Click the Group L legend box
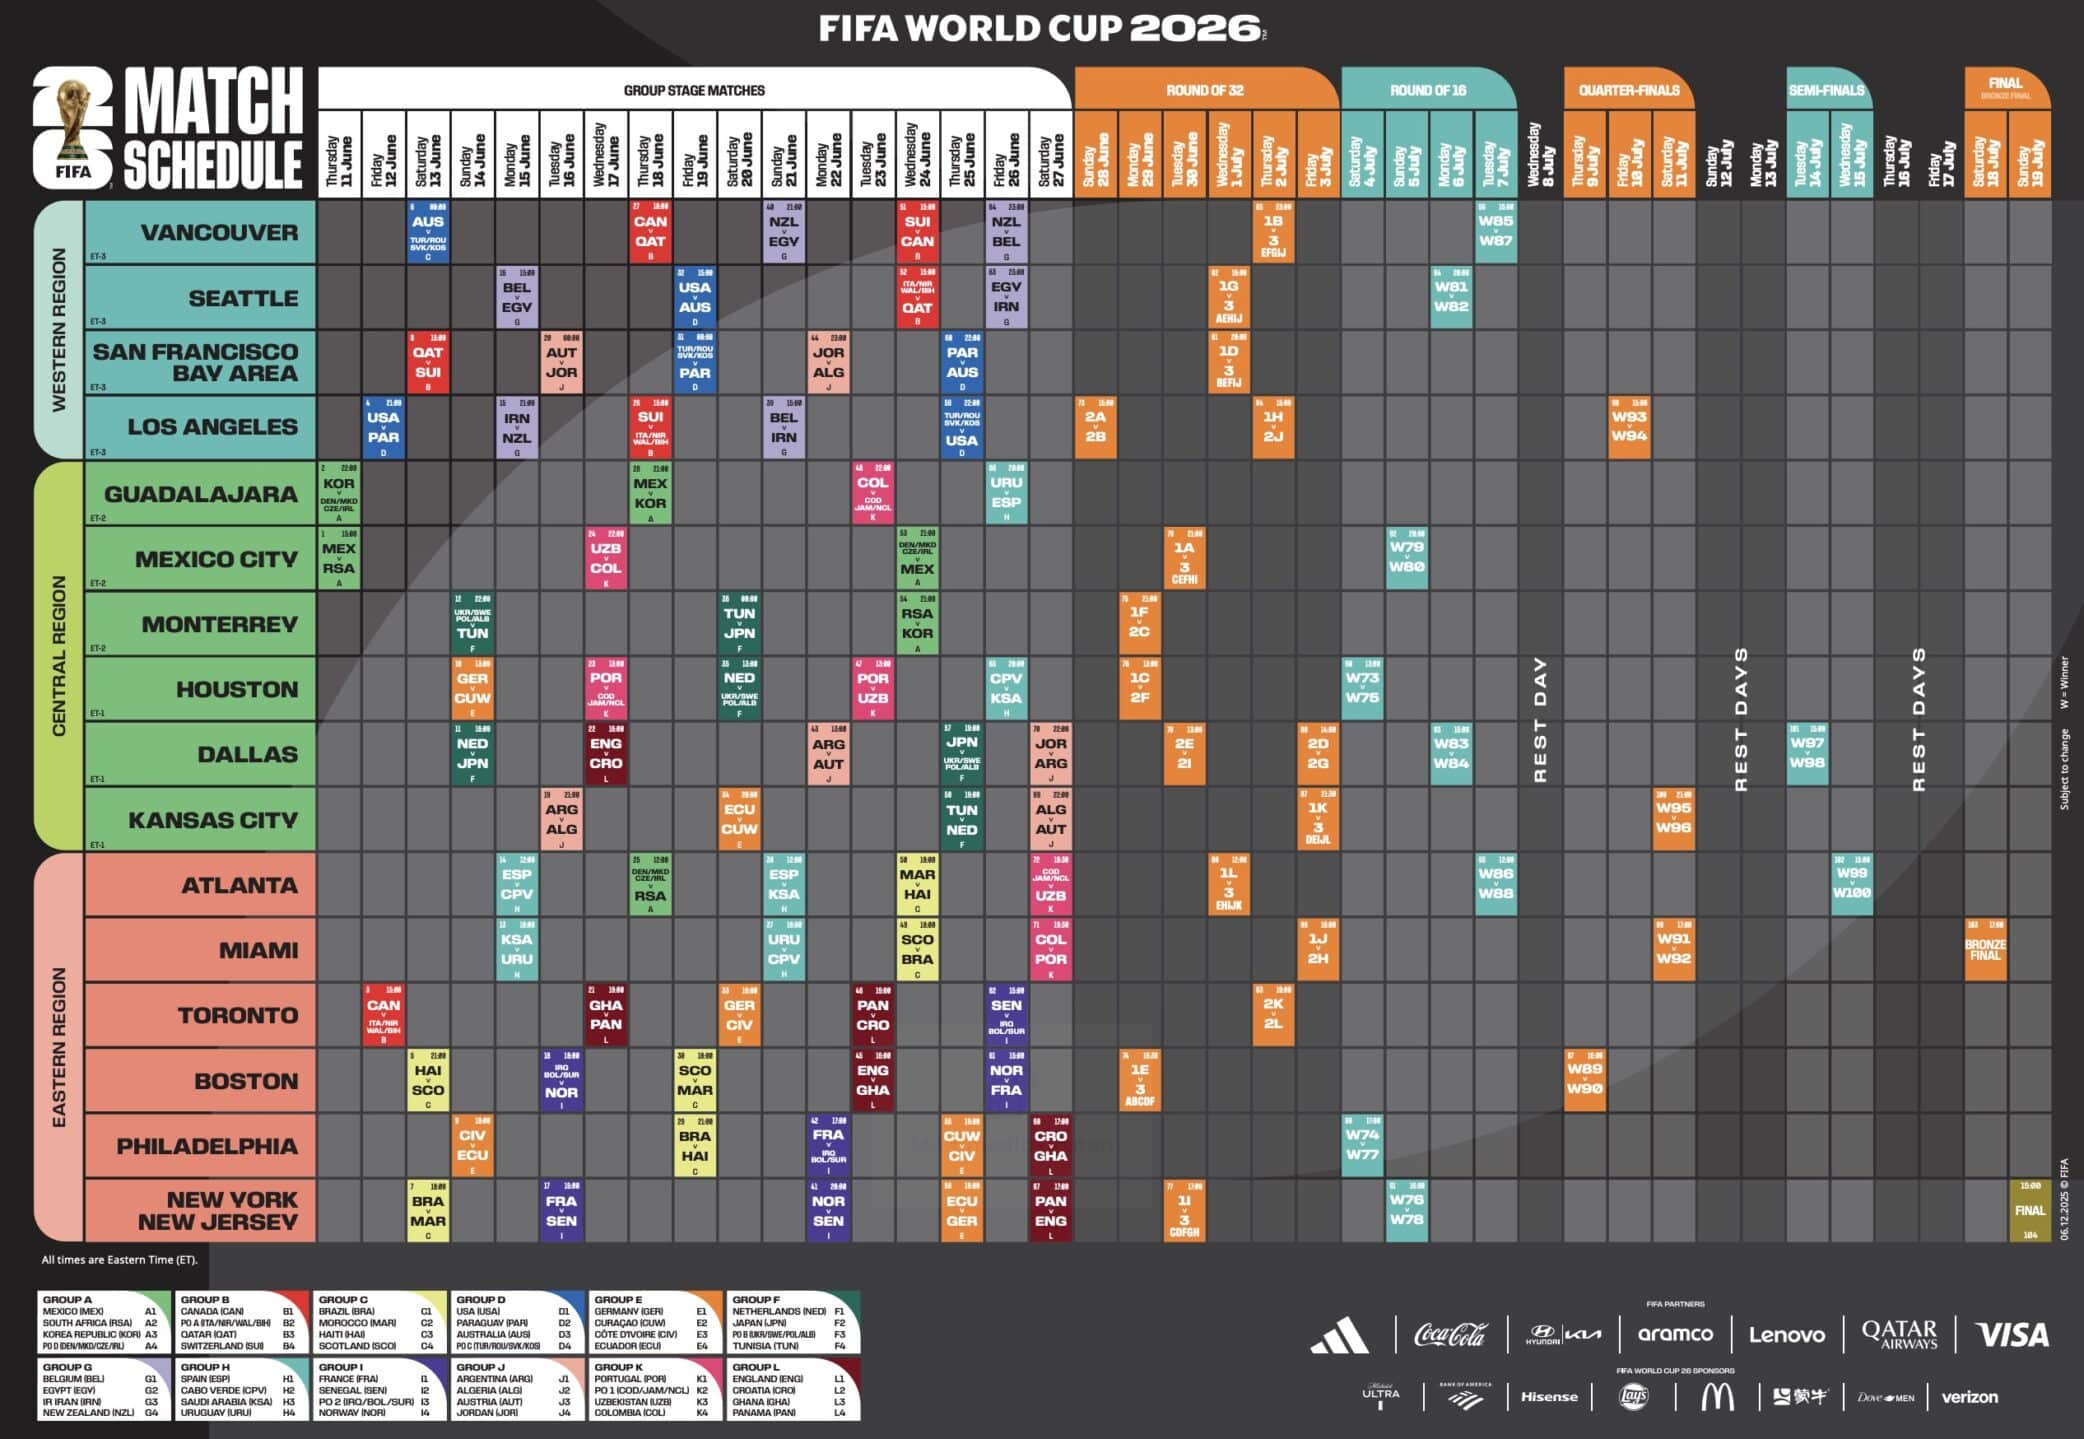The width and height of the screenshot is (2084, 1439). point(794,1389)
